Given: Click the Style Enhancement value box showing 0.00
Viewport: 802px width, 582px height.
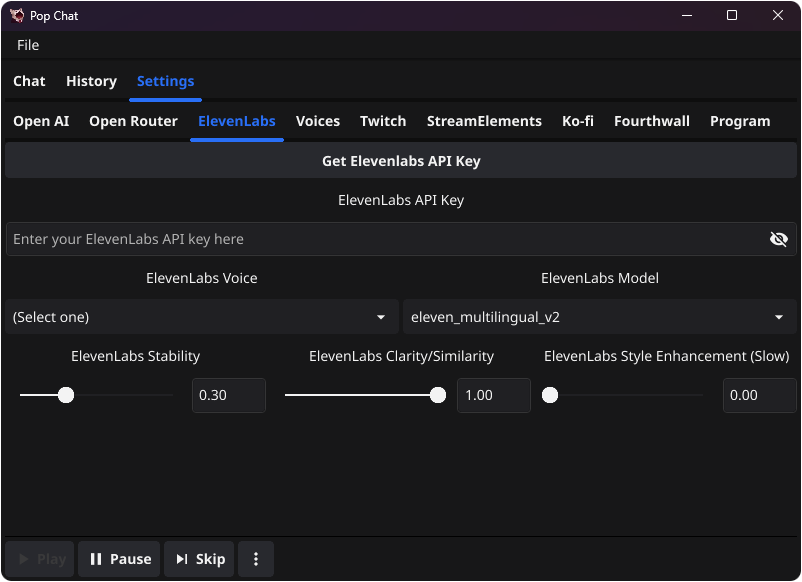Looking at the screenshot, I should pos(759,395).
